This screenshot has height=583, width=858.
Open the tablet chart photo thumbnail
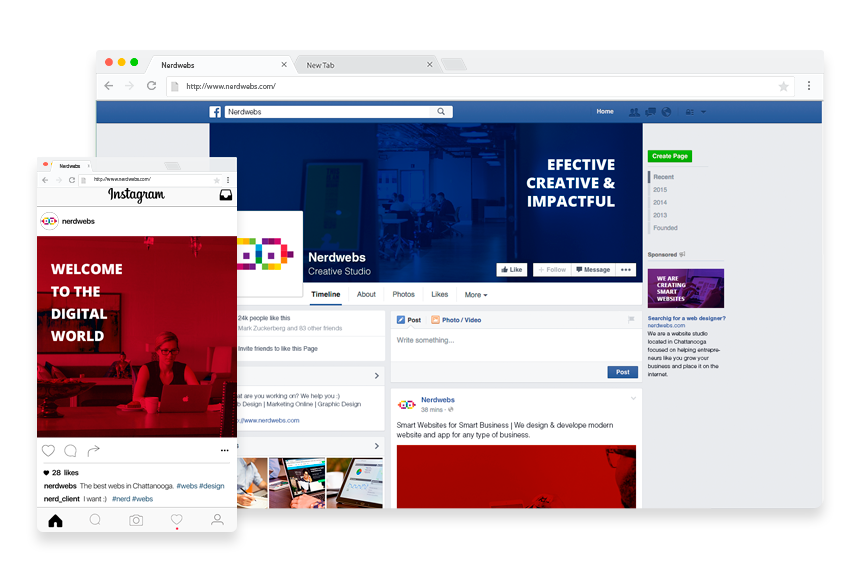tap(355, 483)
